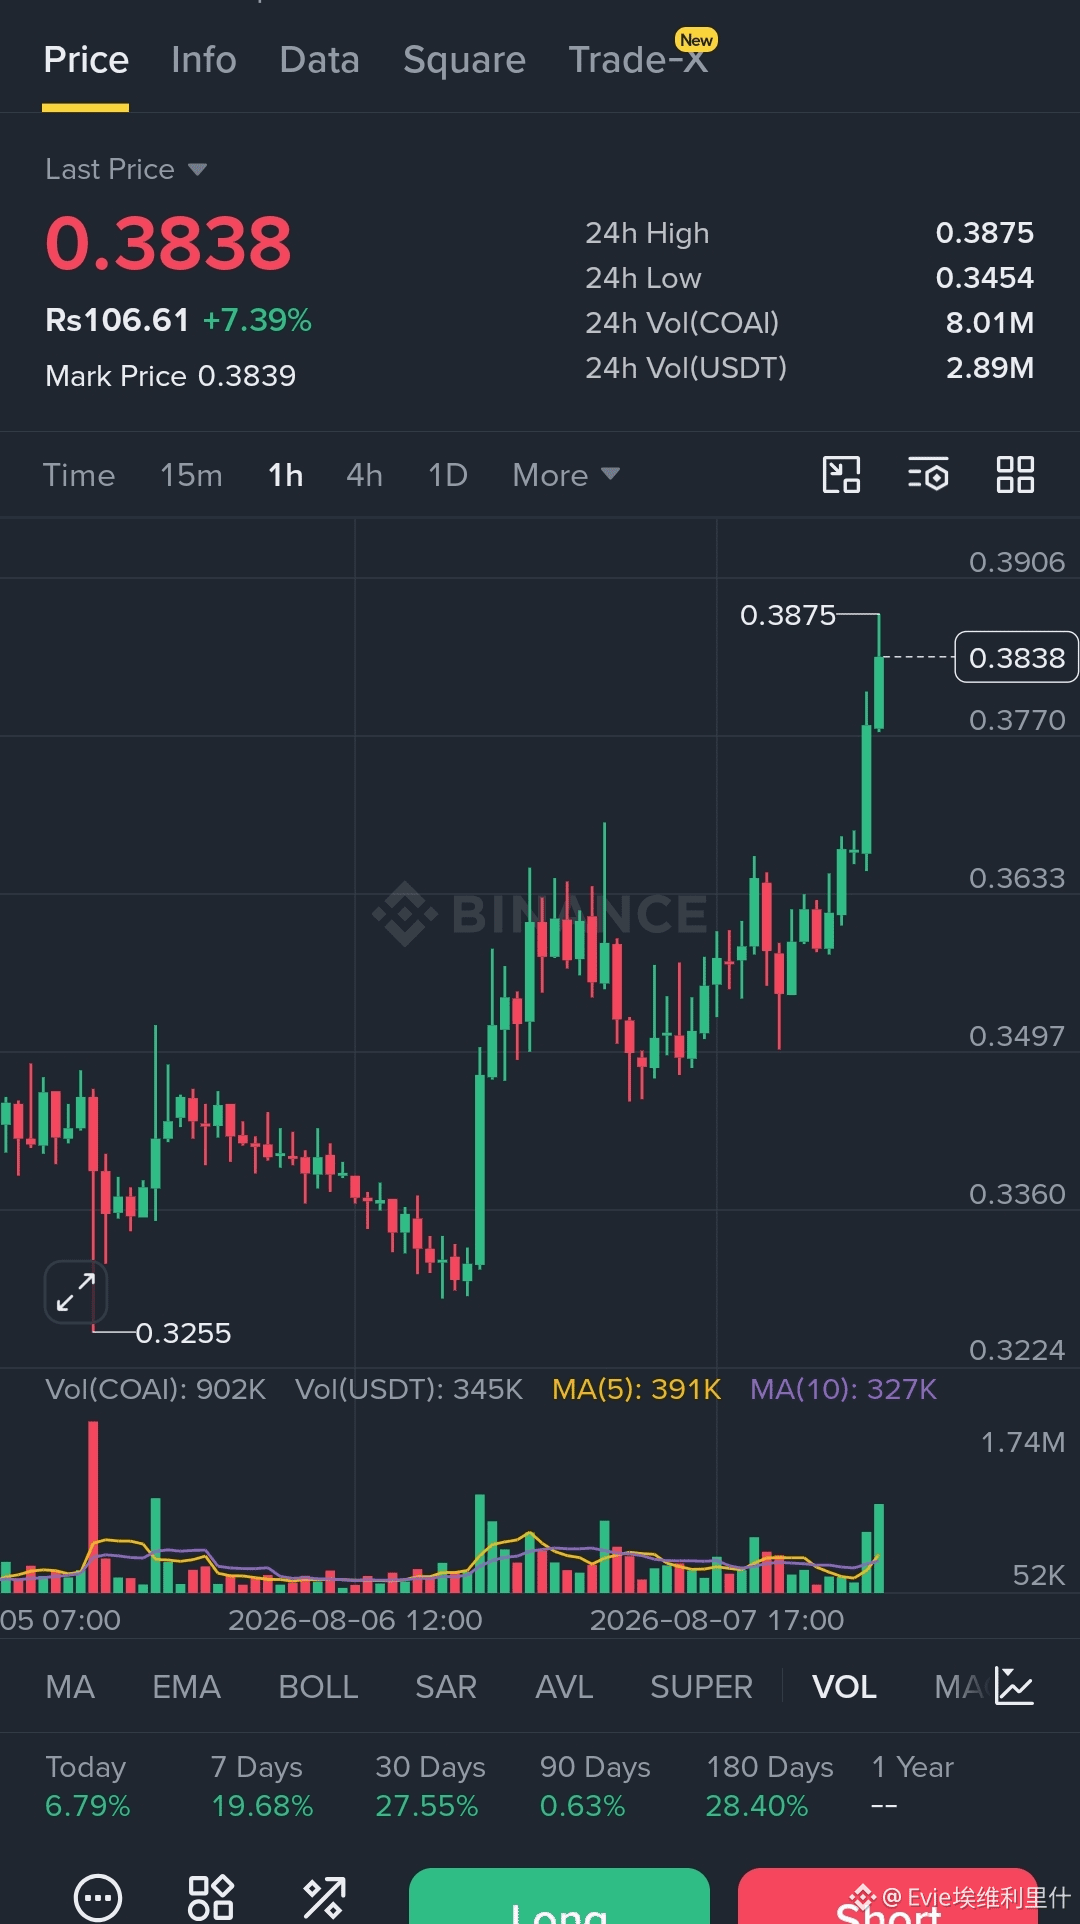Toggle the SUPER indicator
Image resolution: width=1080 pixels, height=1924 pixels.
click(701, 1687)
